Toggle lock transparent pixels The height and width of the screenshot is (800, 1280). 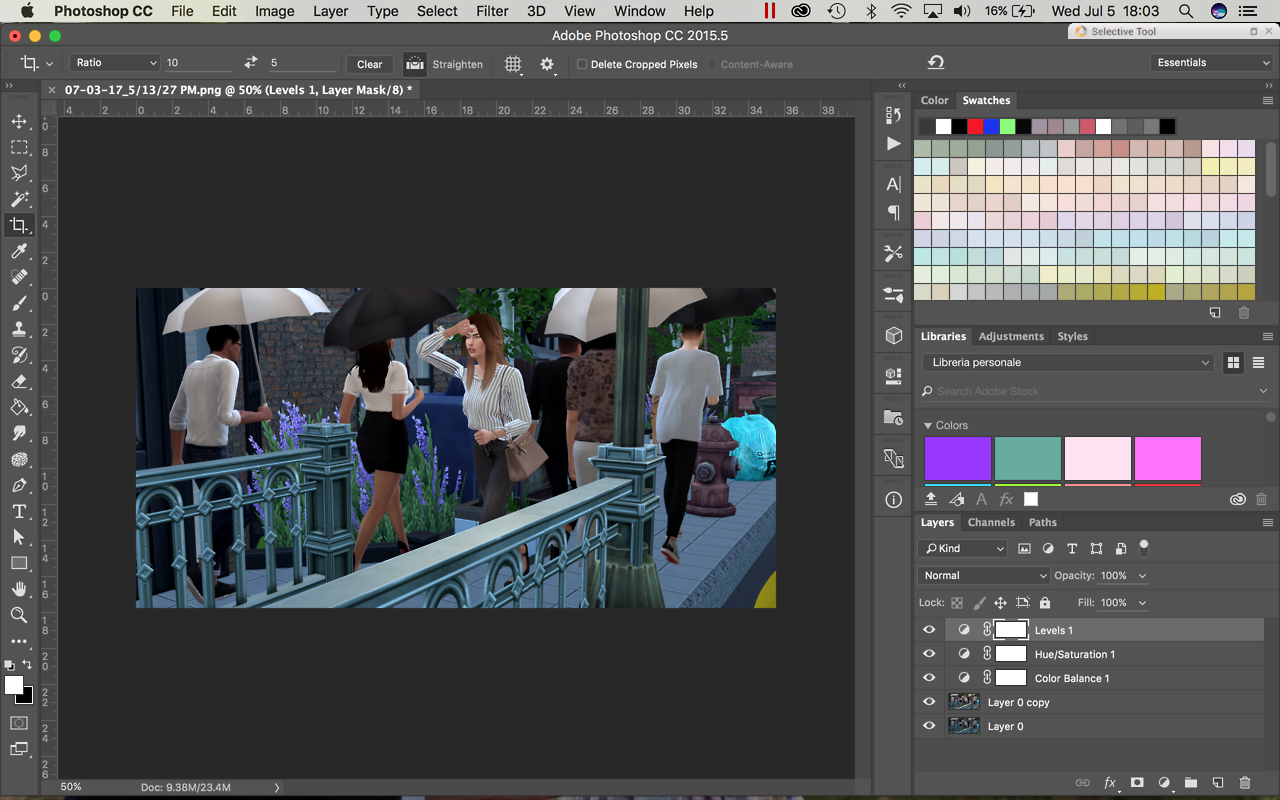tap(957, 603)
